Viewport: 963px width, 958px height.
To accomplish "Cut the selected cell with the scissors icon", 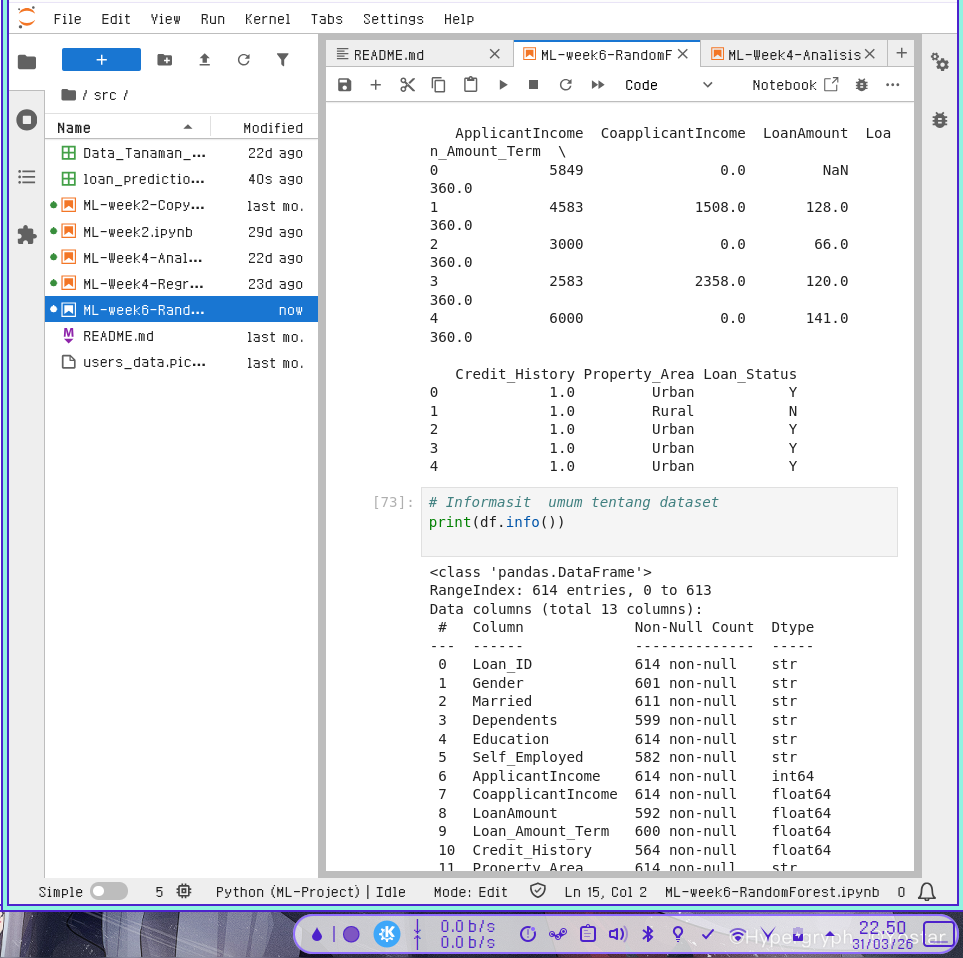I will click(407, 85).
